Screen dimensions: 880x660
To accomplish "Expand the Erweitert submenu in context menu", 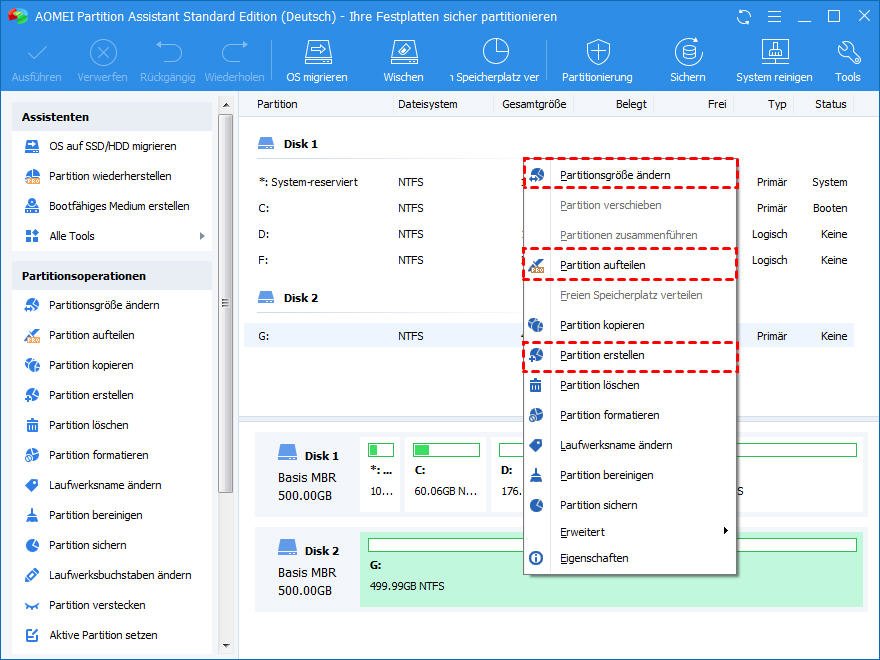I will click(630, 531).
